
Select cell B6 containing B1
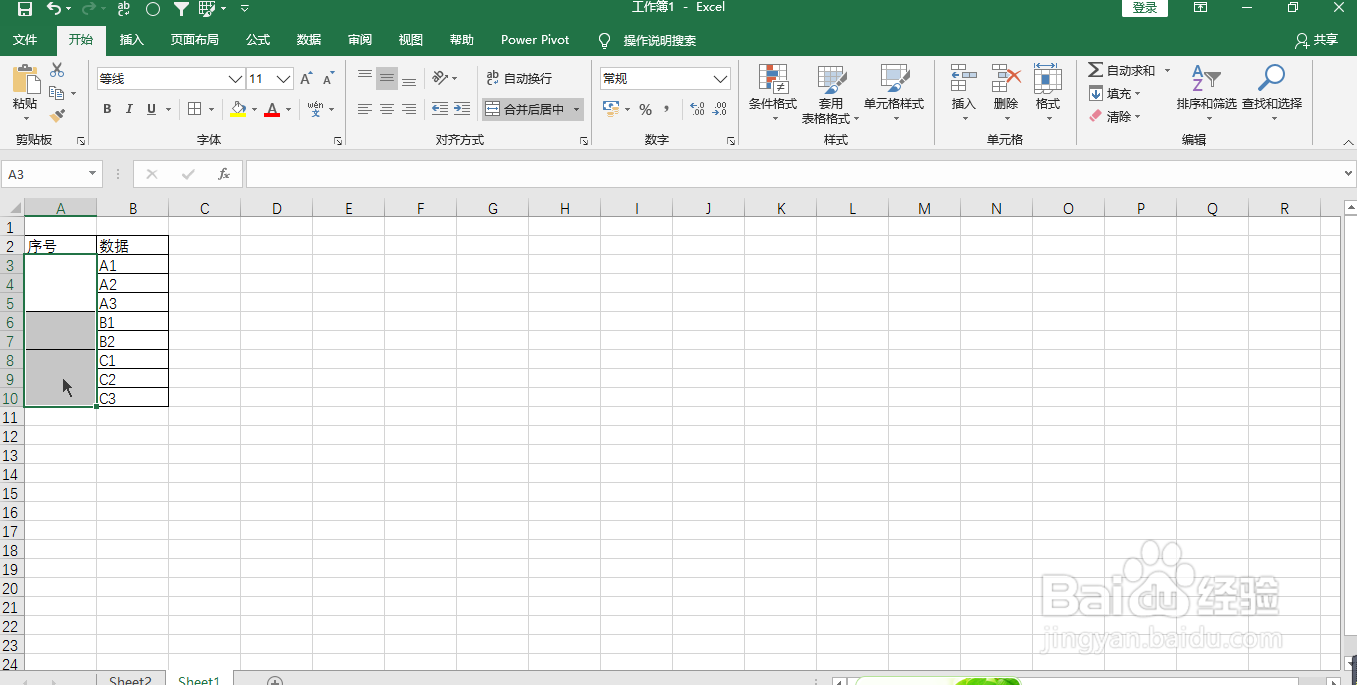(x=133, y=323)
